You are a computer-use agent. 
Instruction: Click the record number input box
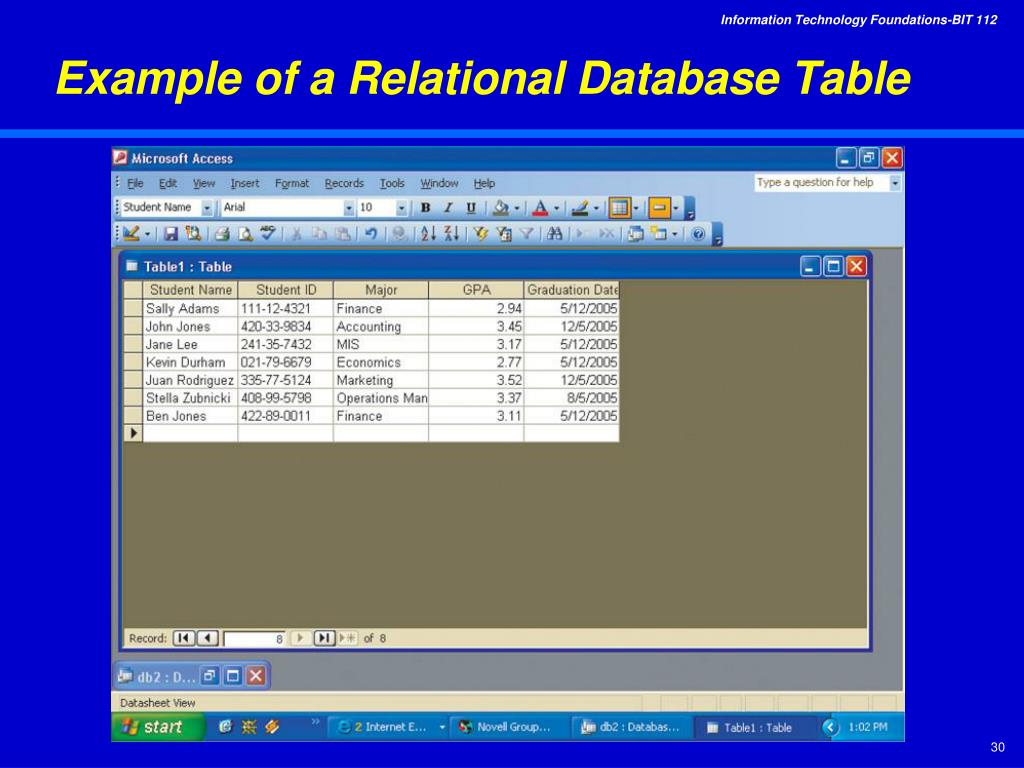coord(255,639)
